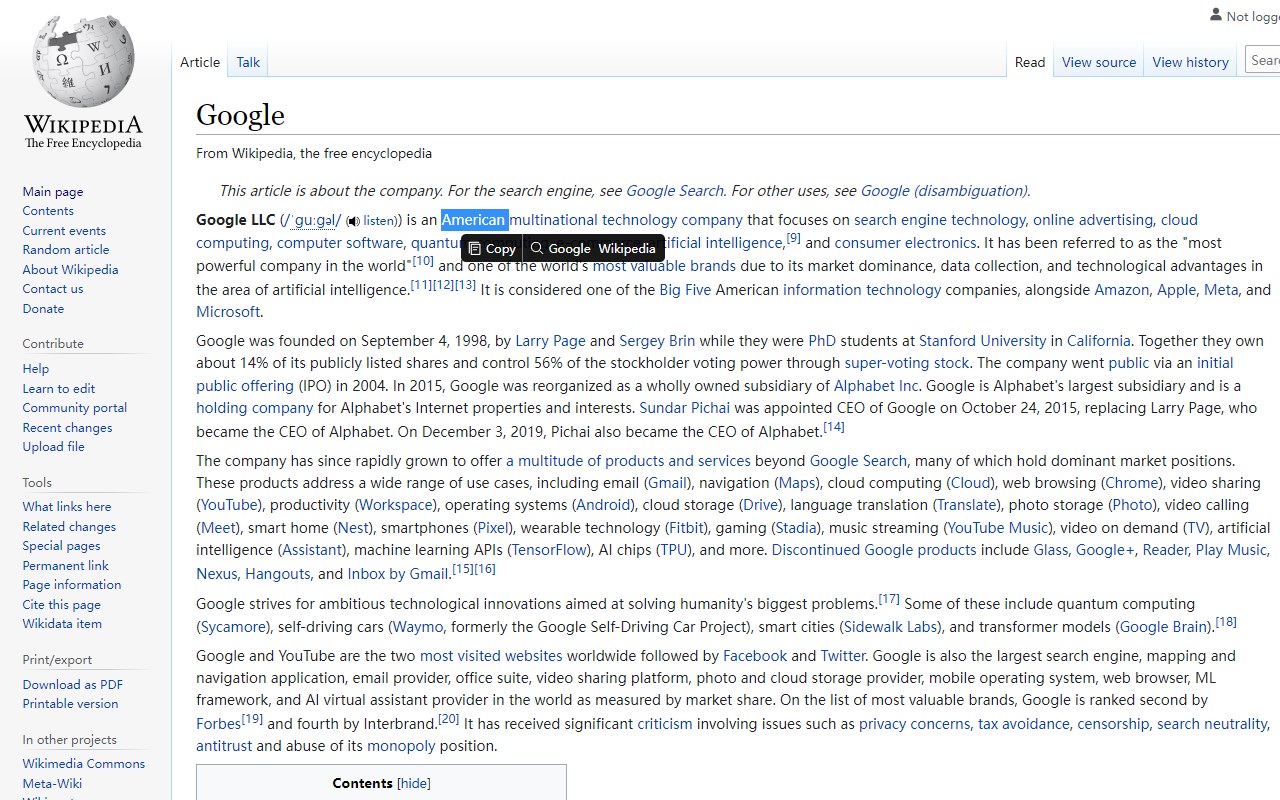Open the Sergey Brin link
1280x800 pixels.
pos(657,341)
